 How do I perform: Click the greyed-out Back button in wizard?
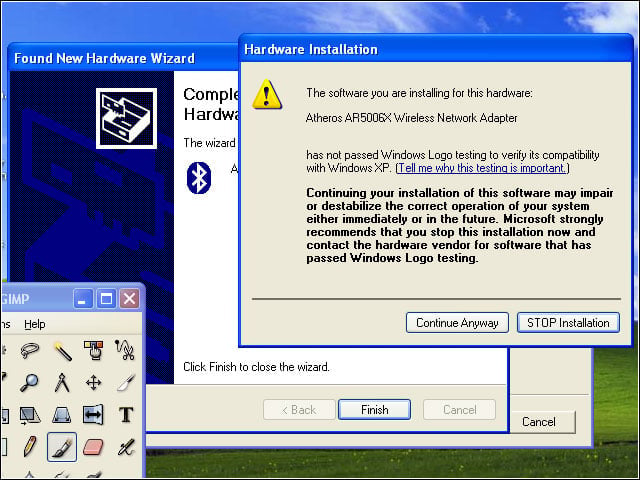coord(299,410)
